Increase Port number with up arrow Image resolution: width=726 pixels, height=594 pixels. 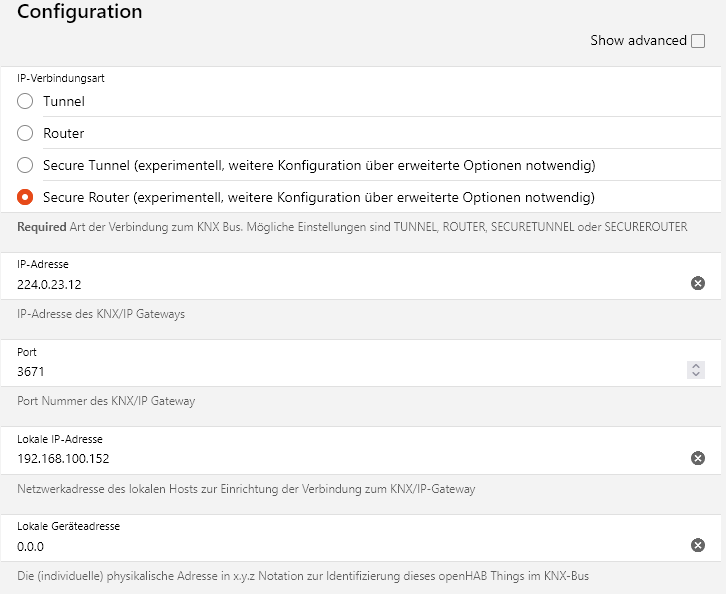coord(696,367)
